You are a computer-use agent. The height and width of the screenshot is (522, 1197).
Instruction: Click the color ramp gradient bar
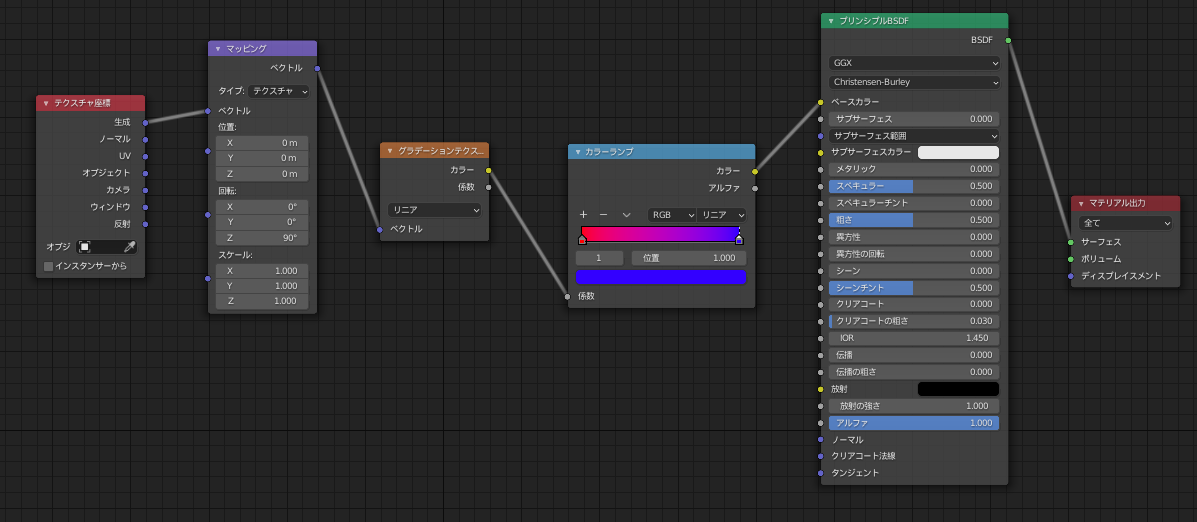click(660, 233)
